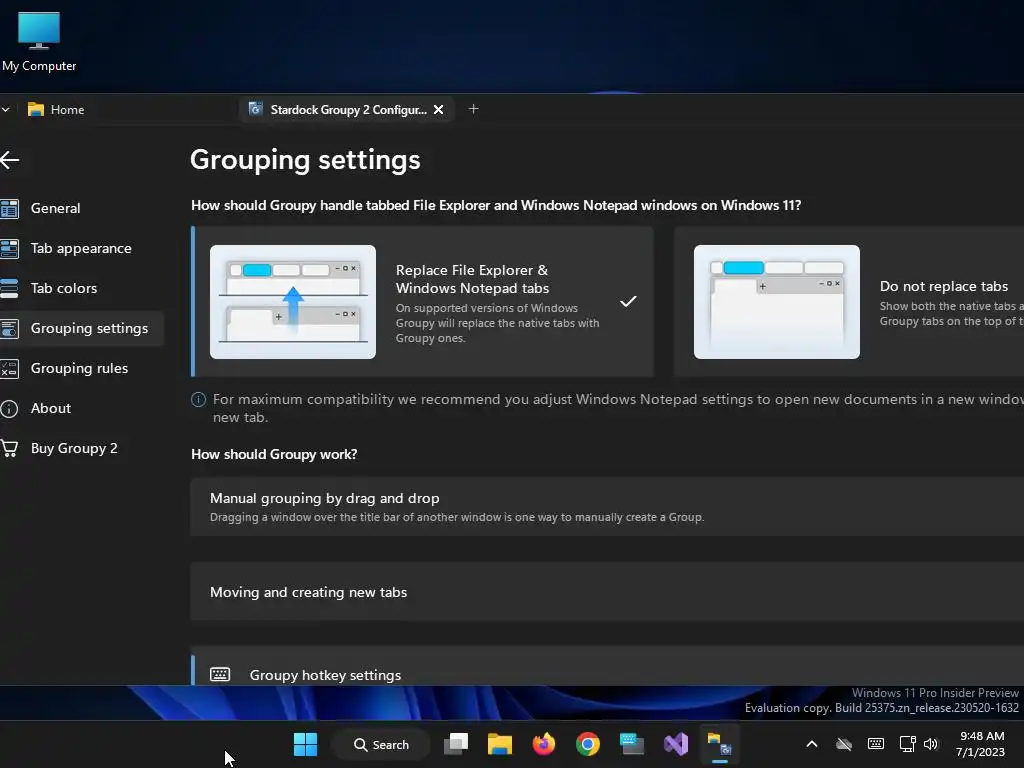Click the Grouping rules sidebar icon
The image size is (1024, 768).
click(9, 368)
